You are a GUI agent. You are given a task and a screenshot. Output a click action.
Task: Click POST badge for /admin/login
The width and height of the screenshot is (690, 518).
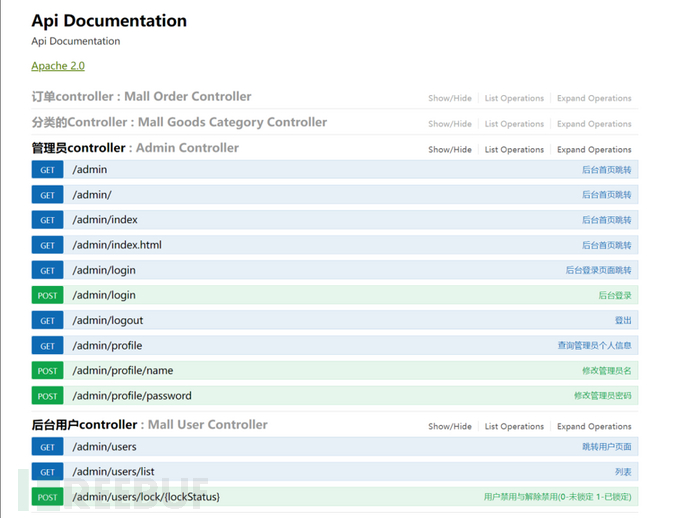coord(47,295)
